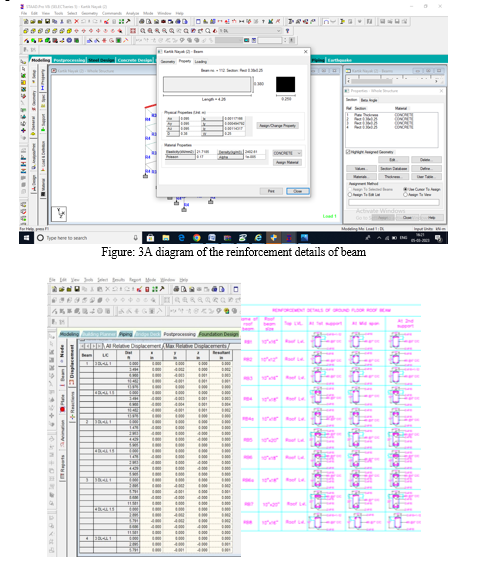
Task: Click the first table navigation arrow in lower window
Action: 83,346
